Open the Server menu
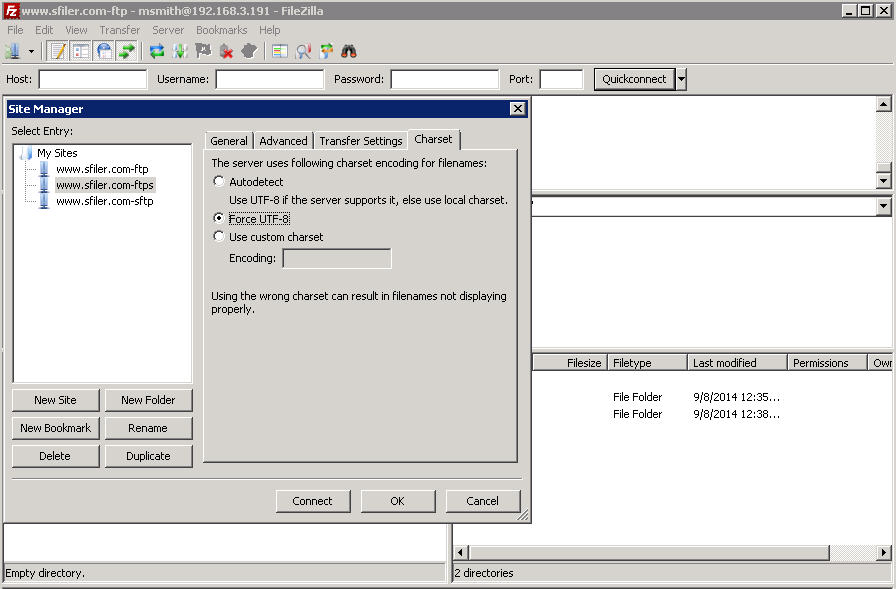This screenshot has height=589, width=896. [x=168, y=30]
